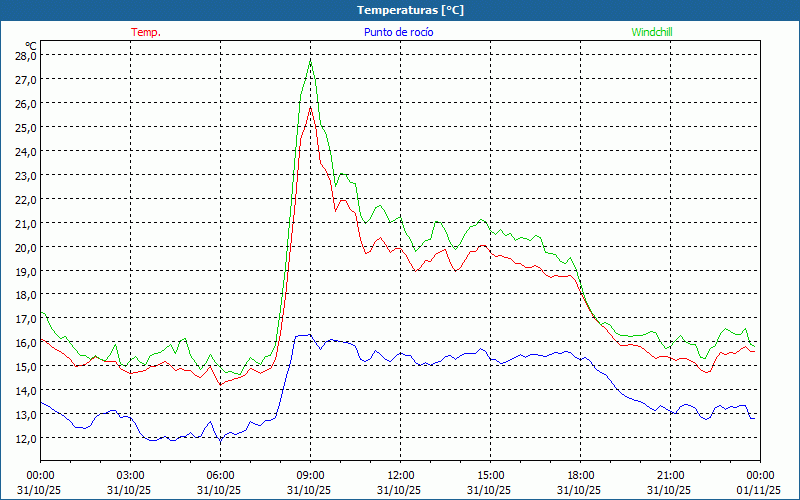
Task: Click the red Temp. line's highest peak
Action: pyautogui.click(x=311, y=107)
